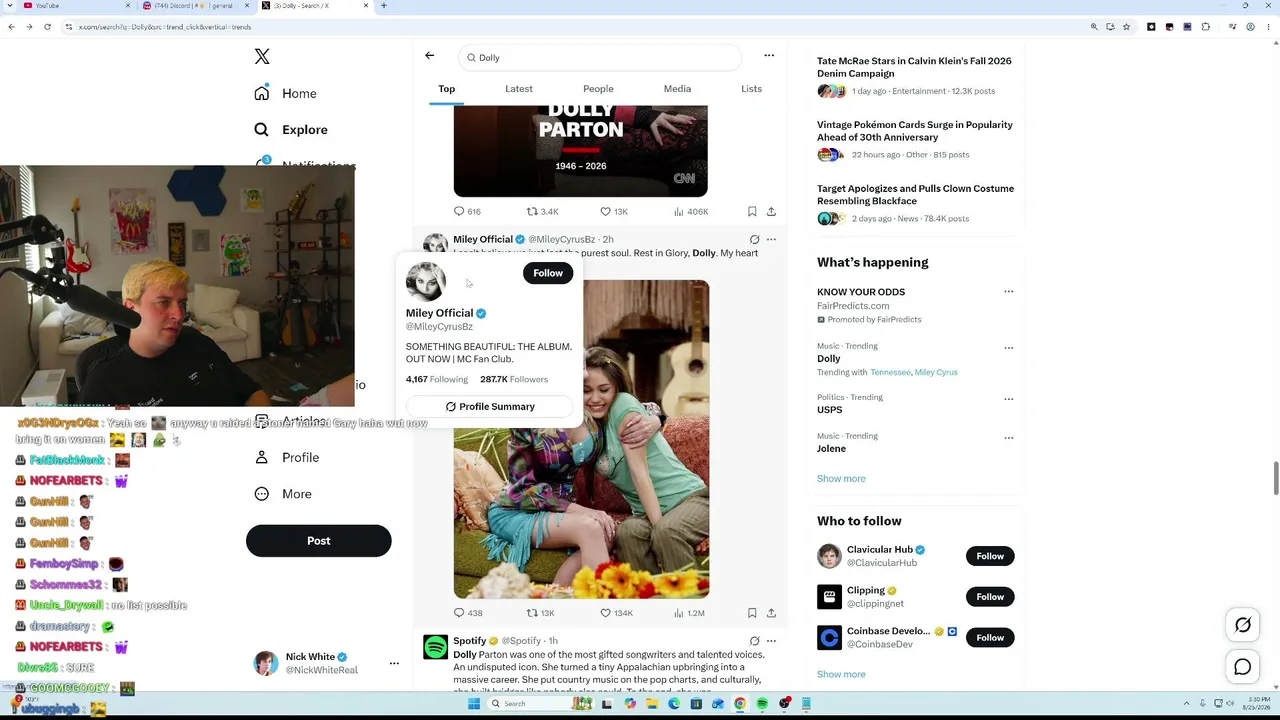
Task: Open the More menu in sidebar
Action: [x=283, y=494]
